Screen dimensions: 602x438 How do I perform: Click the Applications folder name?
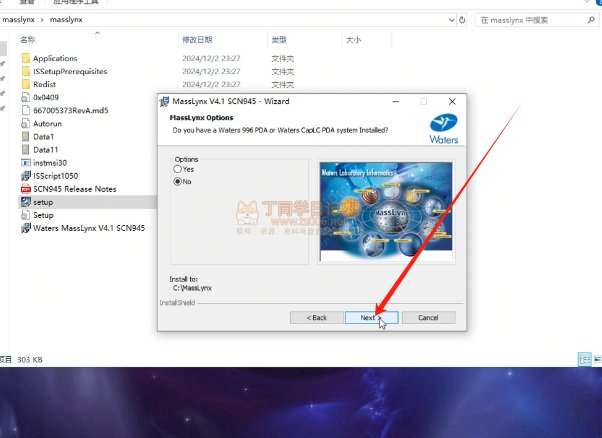pos(55,58)
